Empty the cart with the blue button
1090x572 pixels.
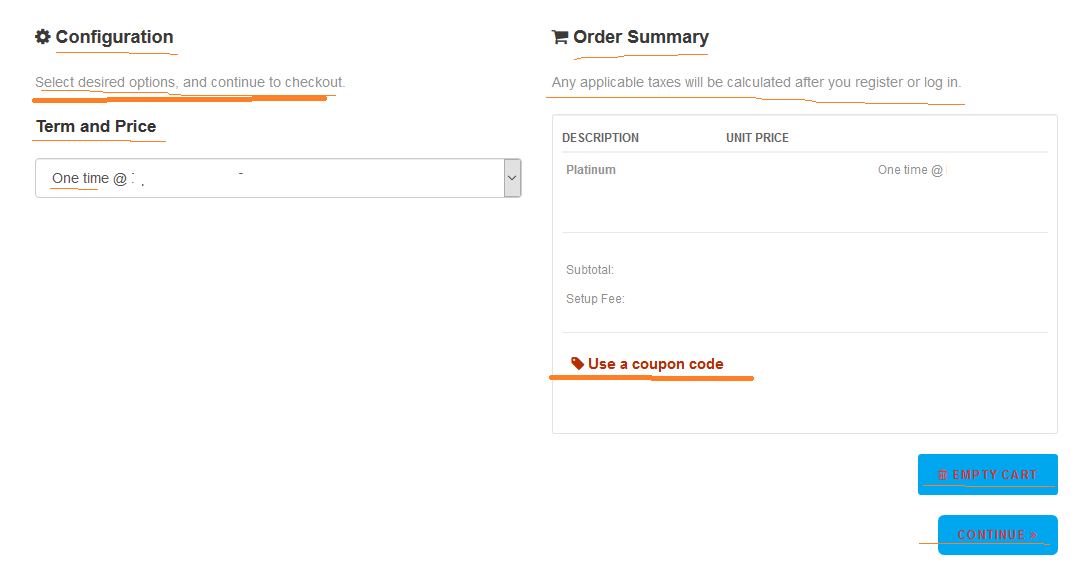click(x=988, y=475)
